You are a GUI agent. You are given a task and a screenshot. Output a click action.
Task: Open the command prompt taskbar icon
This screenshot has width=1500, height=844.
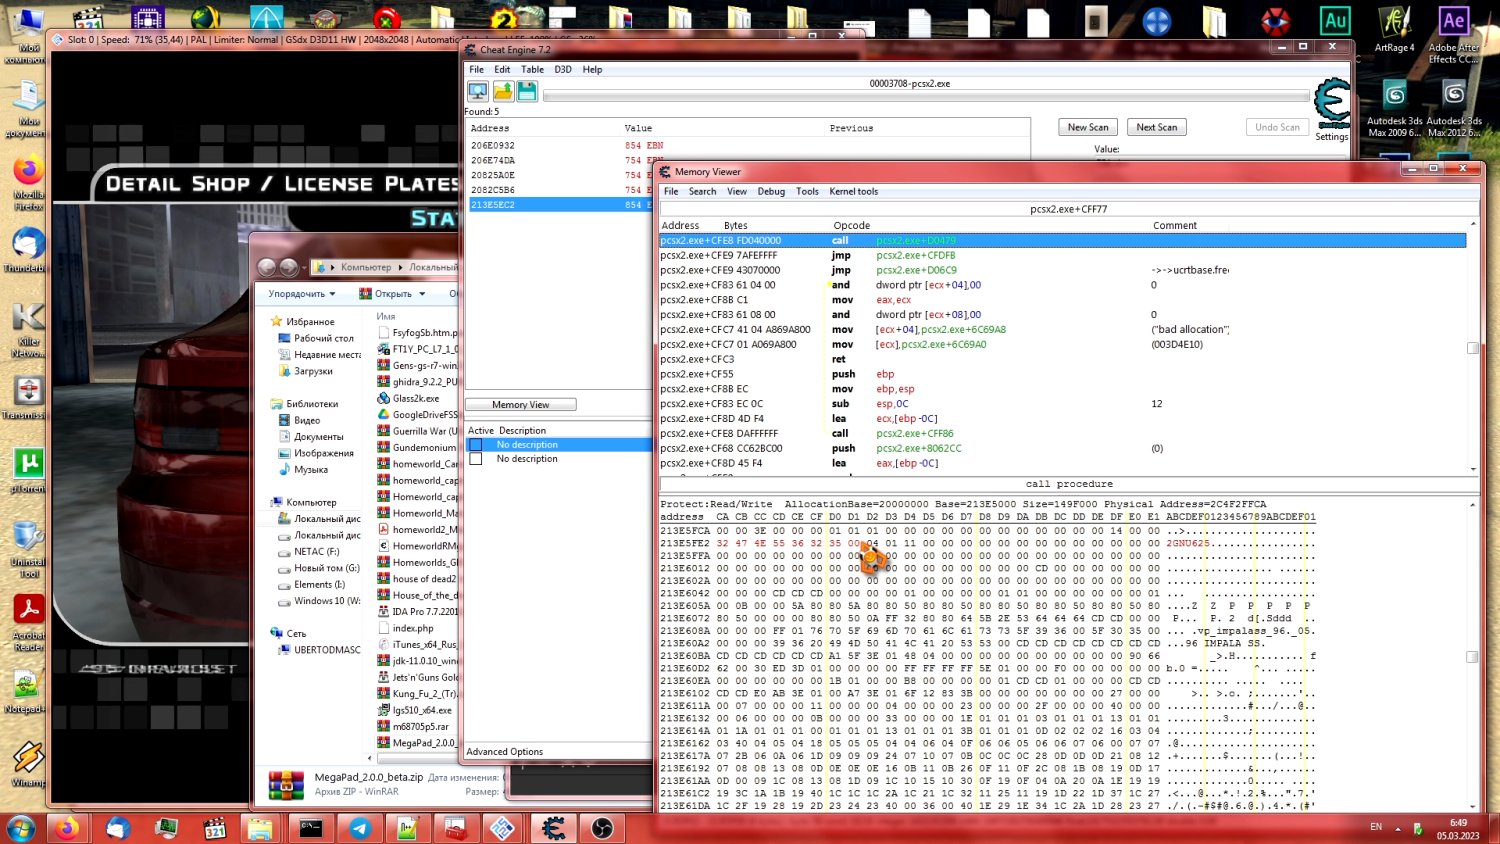(x=311, y=828)
